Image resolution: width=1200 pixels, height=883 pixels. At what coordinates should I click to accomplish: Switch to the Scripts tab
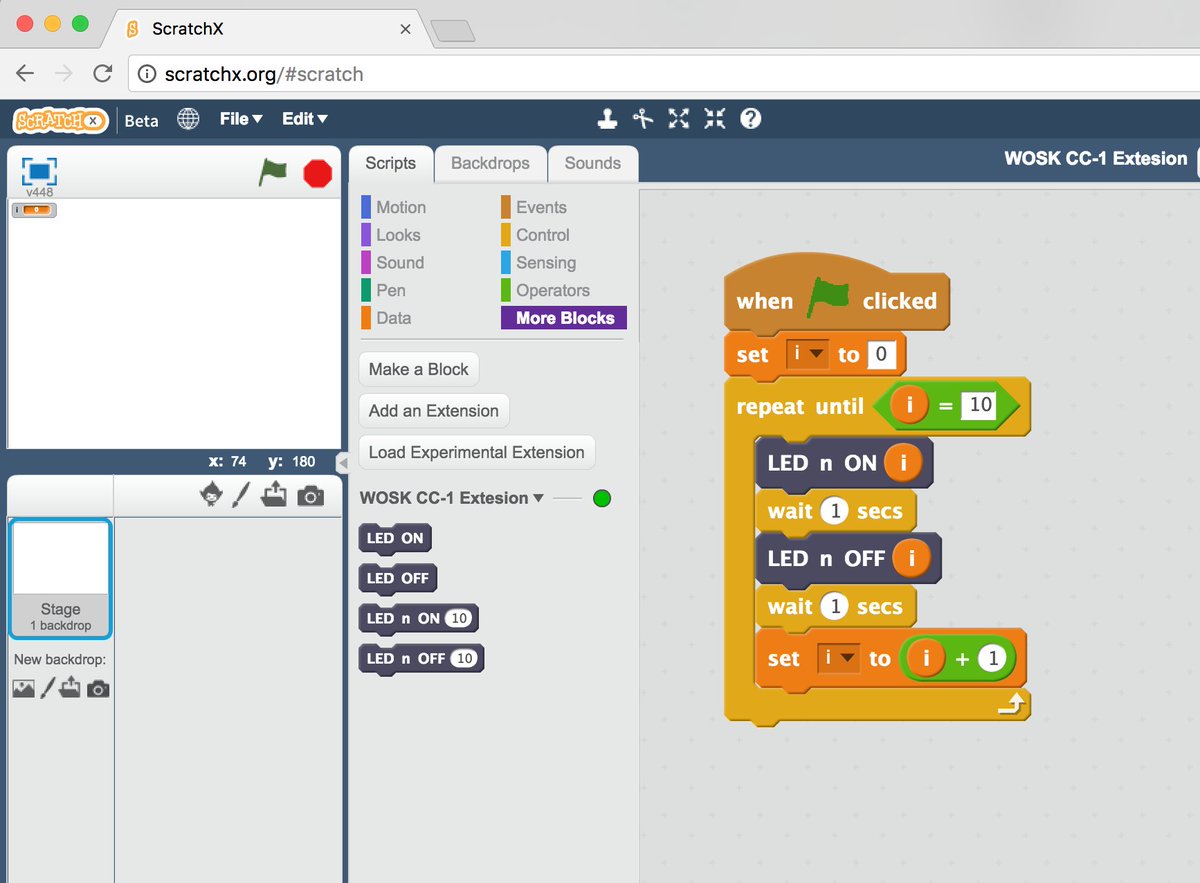click(390, 164)
